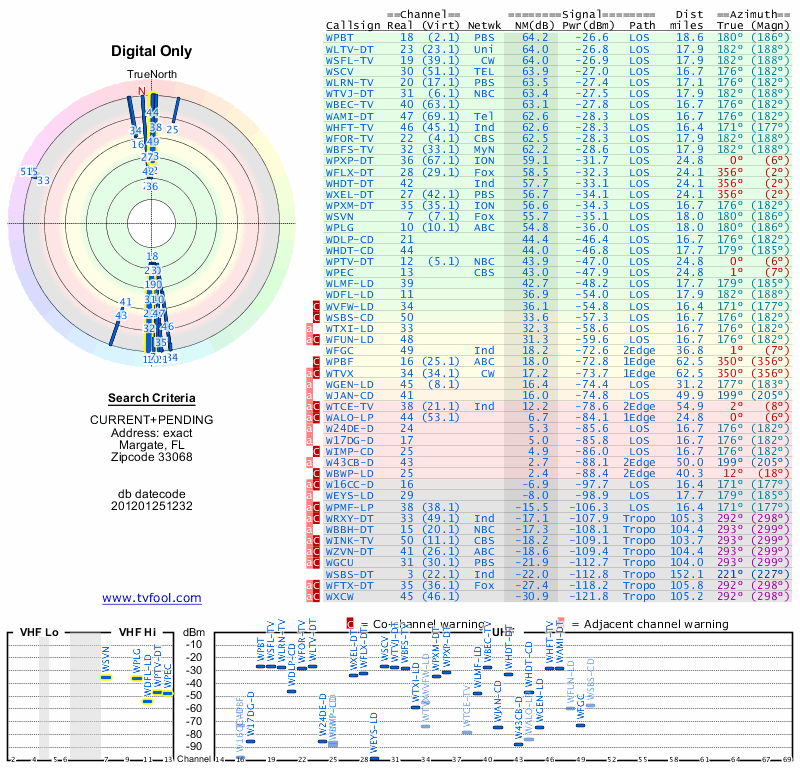This screenshot has height=768, width=800.
Task: Select WFTX-DT callsign in the table
Action: [x=349, y=586]
